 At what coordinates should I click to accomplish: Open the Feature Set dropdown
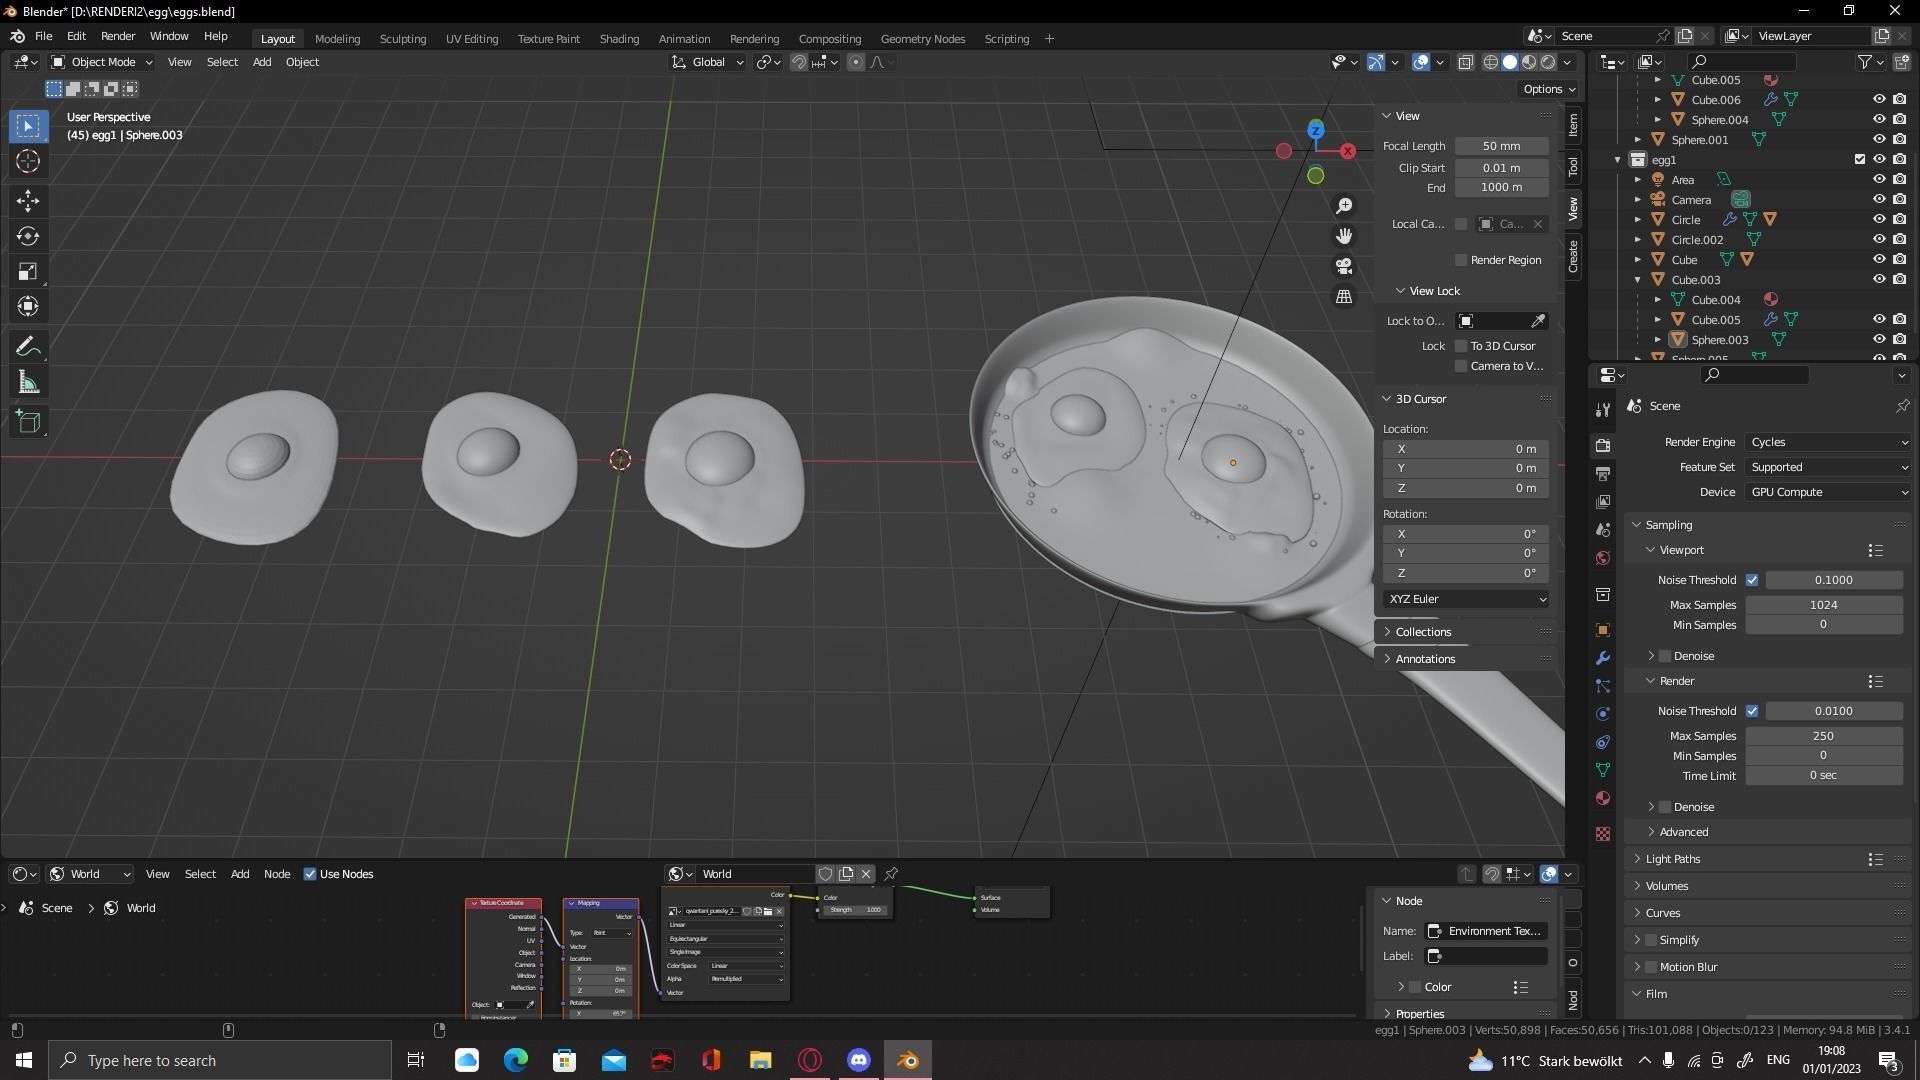click(x=1829, y=467)
